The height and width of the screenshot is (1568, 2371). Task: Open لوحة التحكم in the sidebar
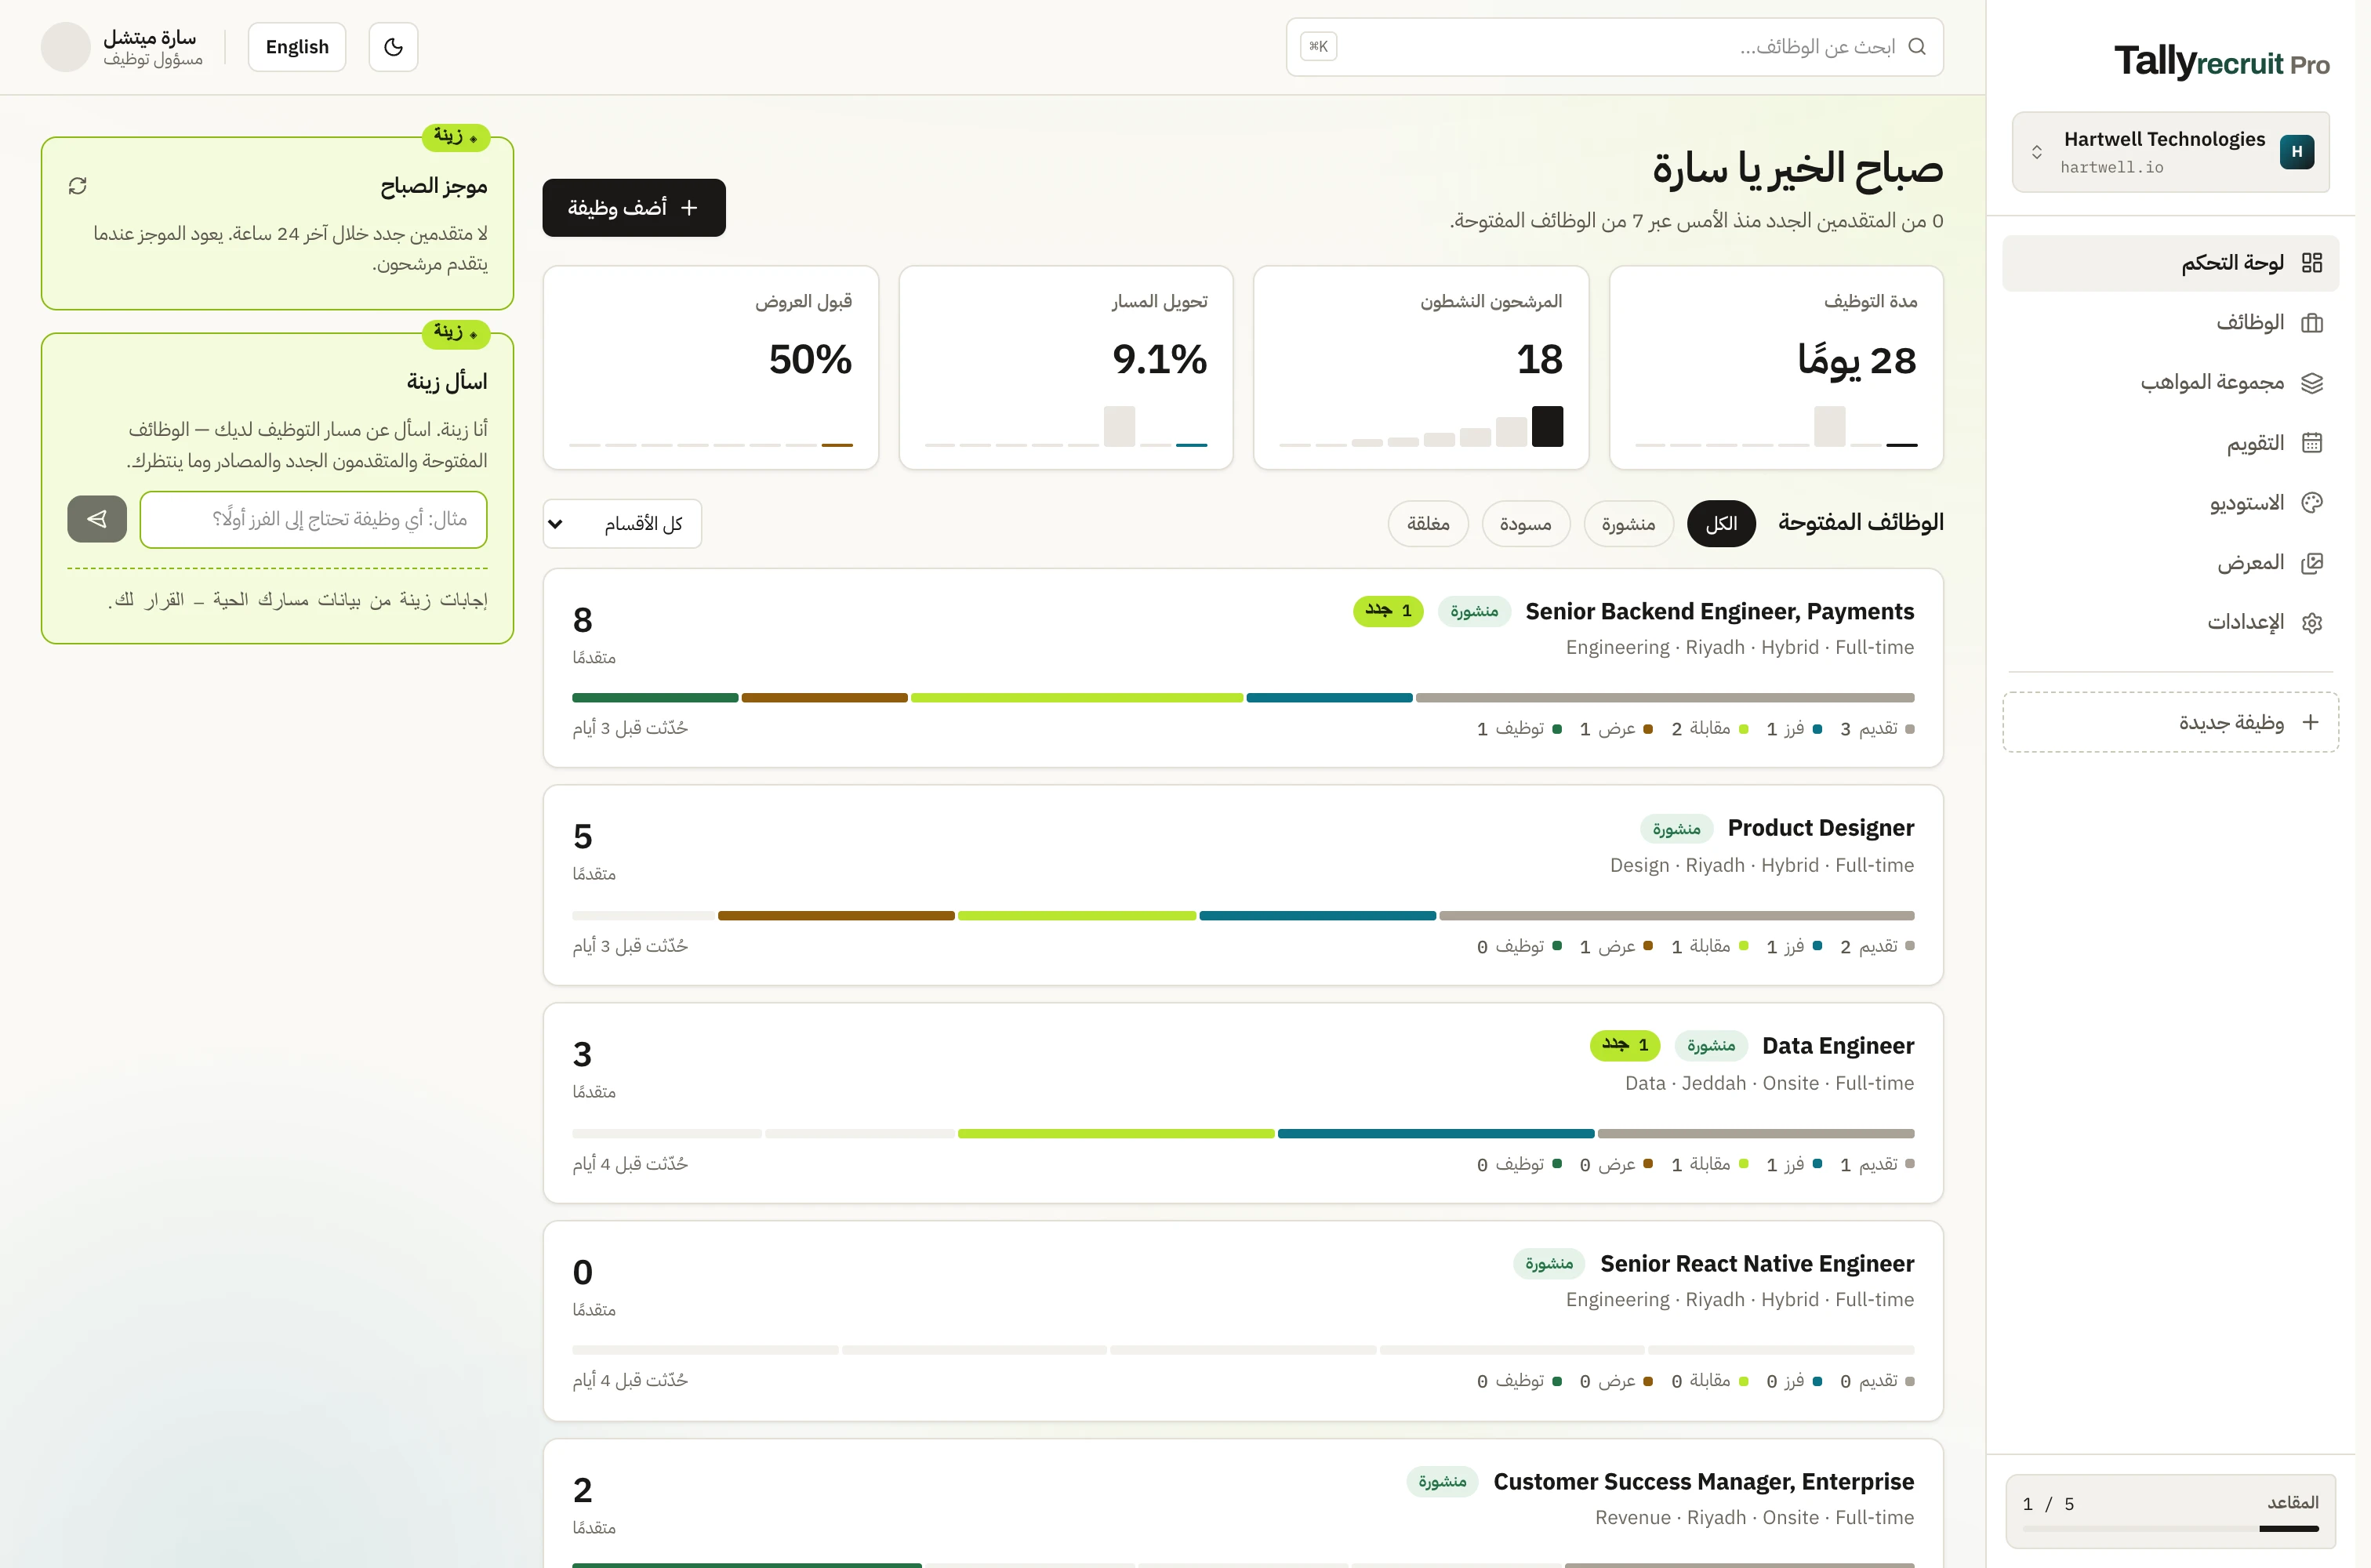pyautogui.click(x=2170, y=263)
